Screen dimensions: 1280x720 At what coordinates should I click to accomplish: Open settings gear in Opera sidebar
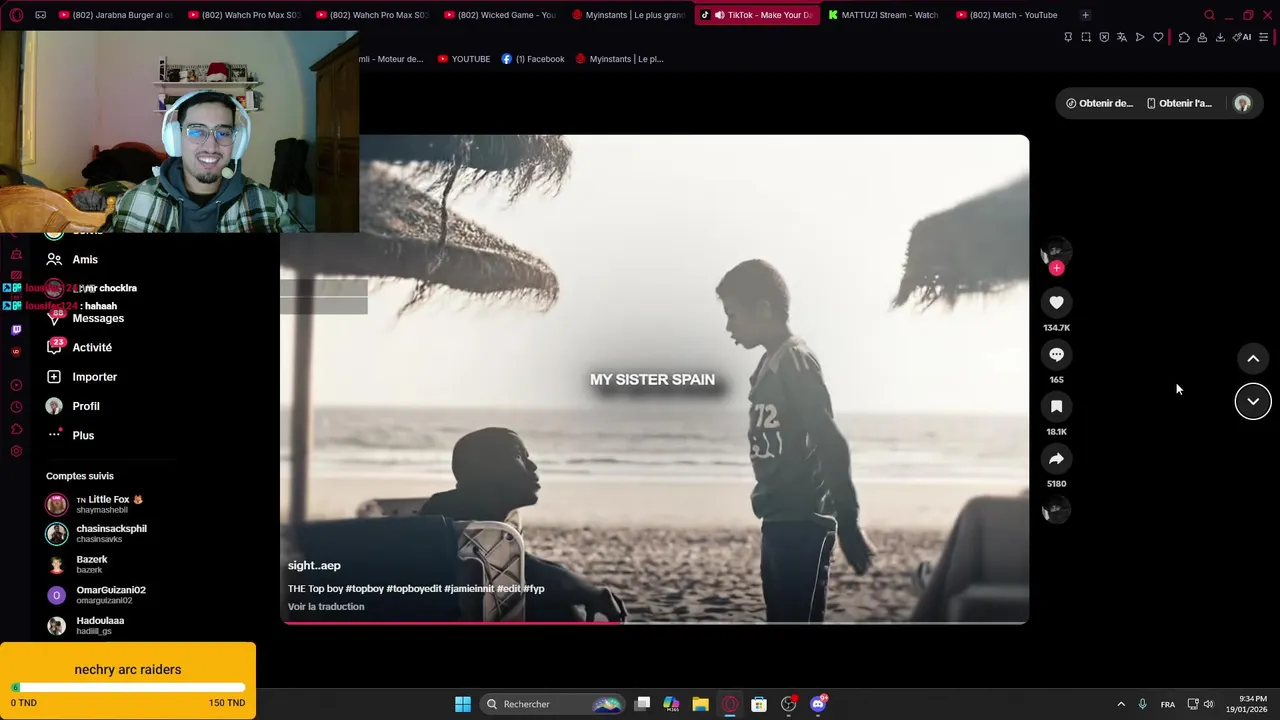(x=16, y=451)
